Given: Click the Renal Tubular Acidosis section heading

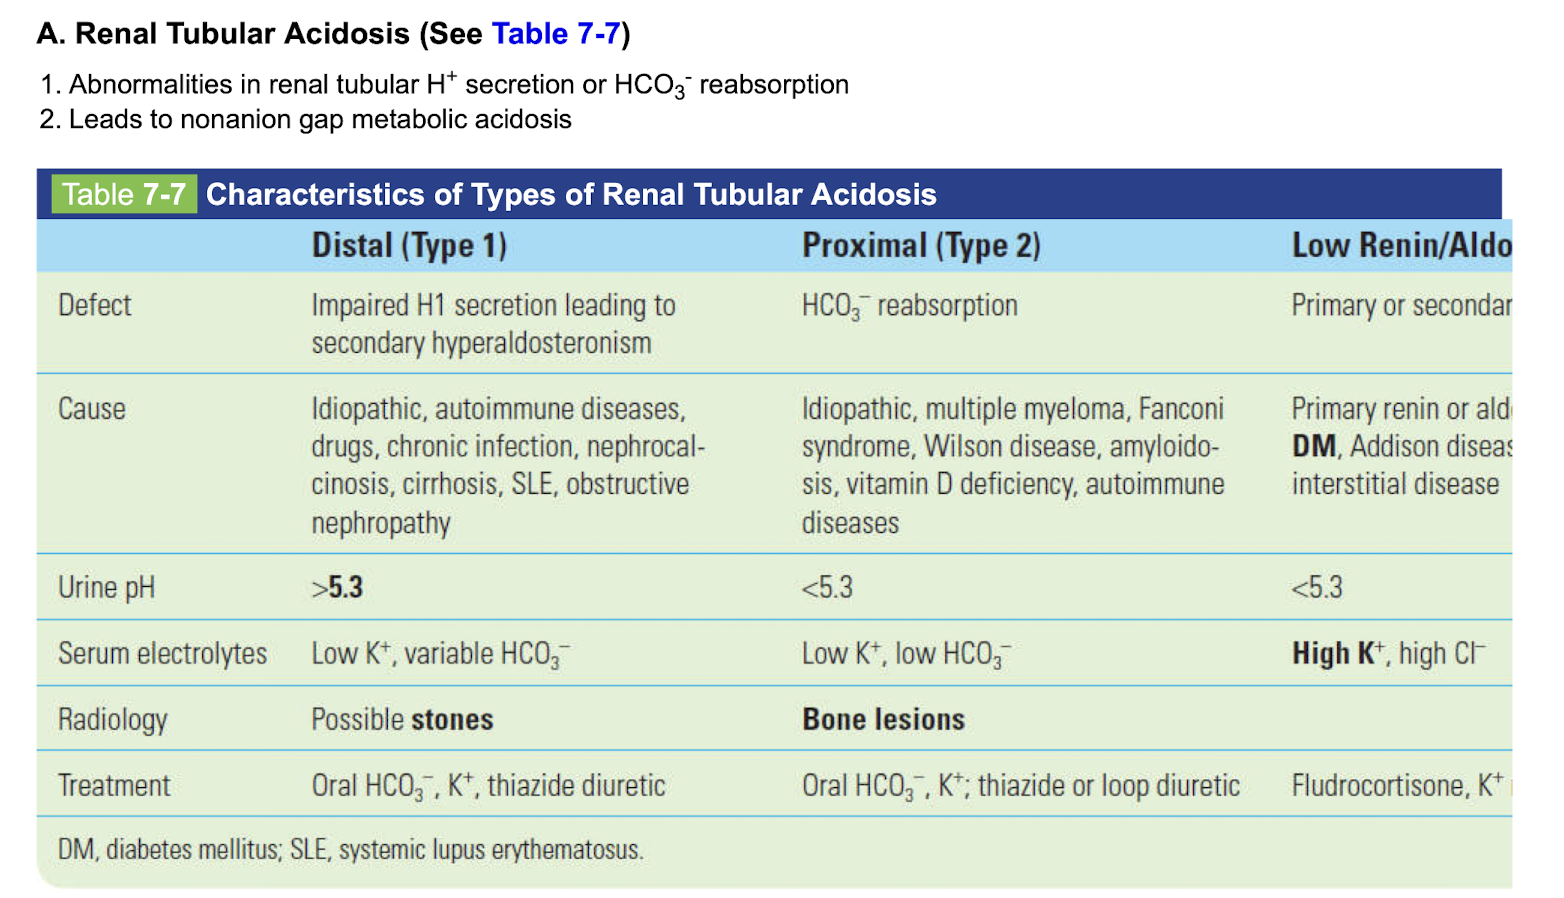Looking at the screenshot, I should 242,34.
